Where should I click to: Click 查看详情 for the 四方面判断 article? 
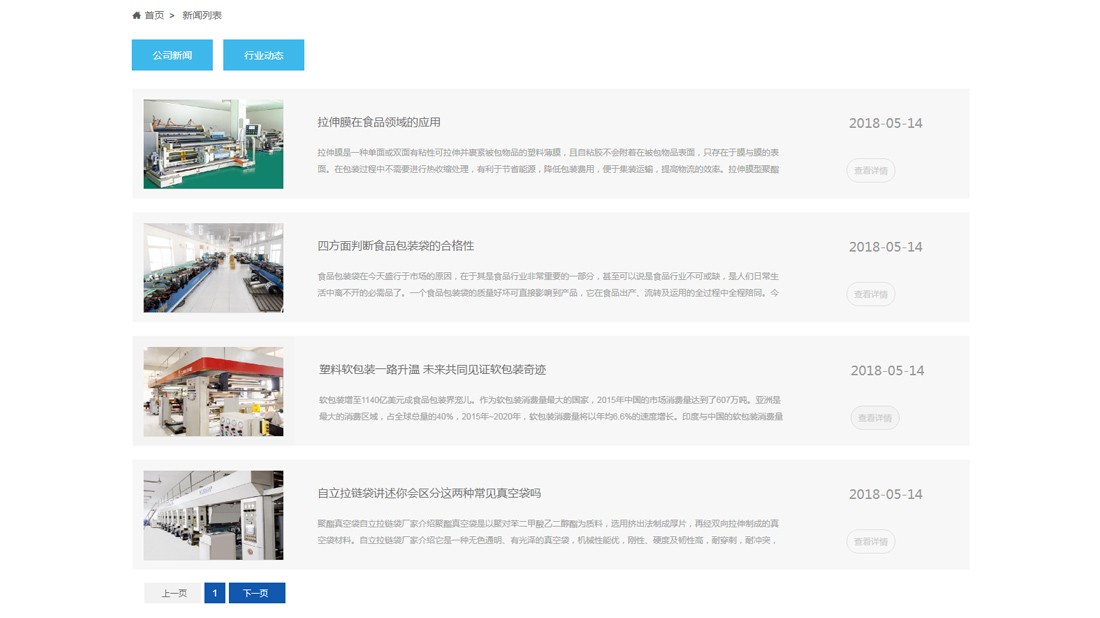pyautogui.click(x=871, y=294)
